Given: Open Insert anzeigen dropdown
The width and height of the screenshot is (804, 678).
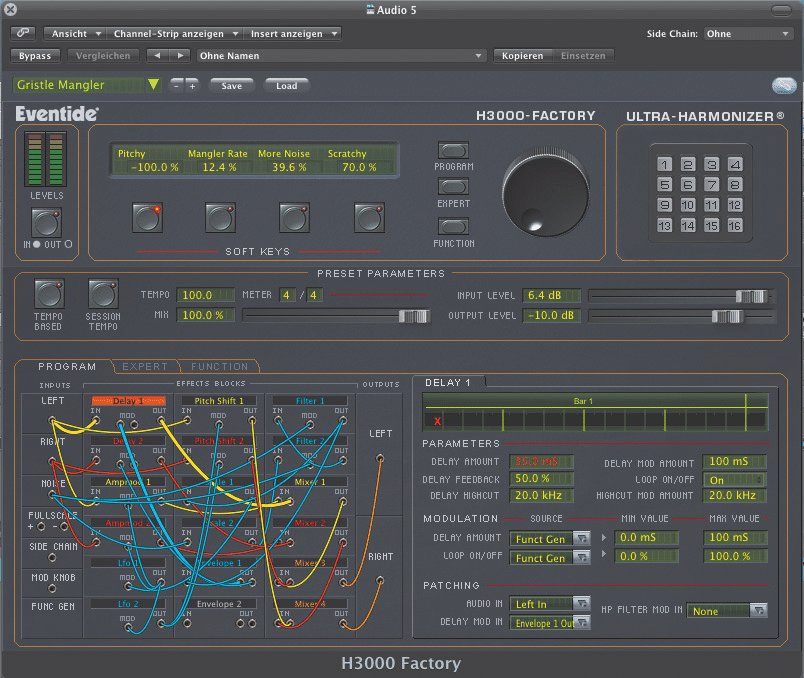Looking at the screenshot, I should [292, 34].
